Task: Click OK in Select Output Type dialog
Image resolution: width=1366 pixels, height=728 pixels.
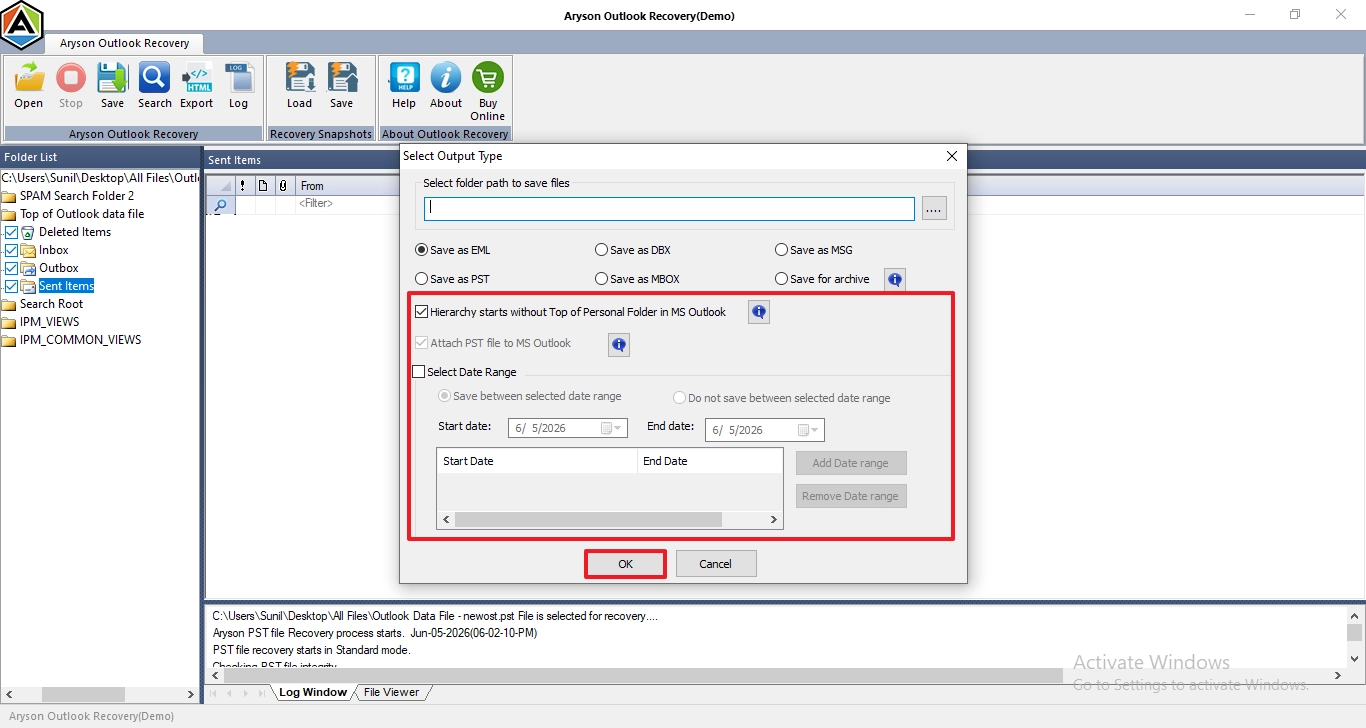Action: (x=625, y=564)
